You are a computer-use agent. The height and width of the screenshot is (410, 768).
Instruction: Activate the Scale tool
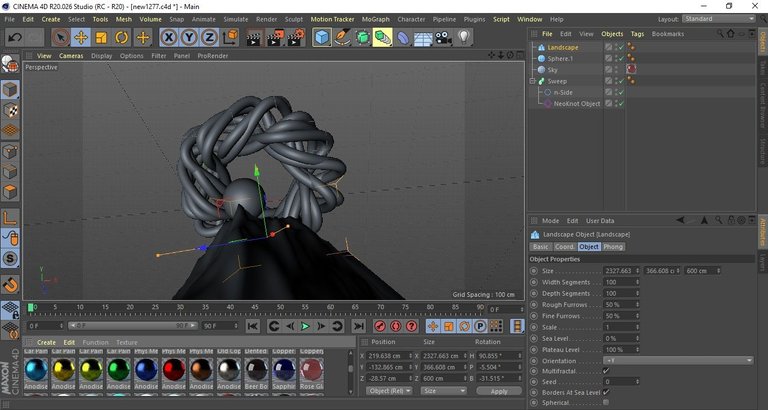(x=101, y=37)
